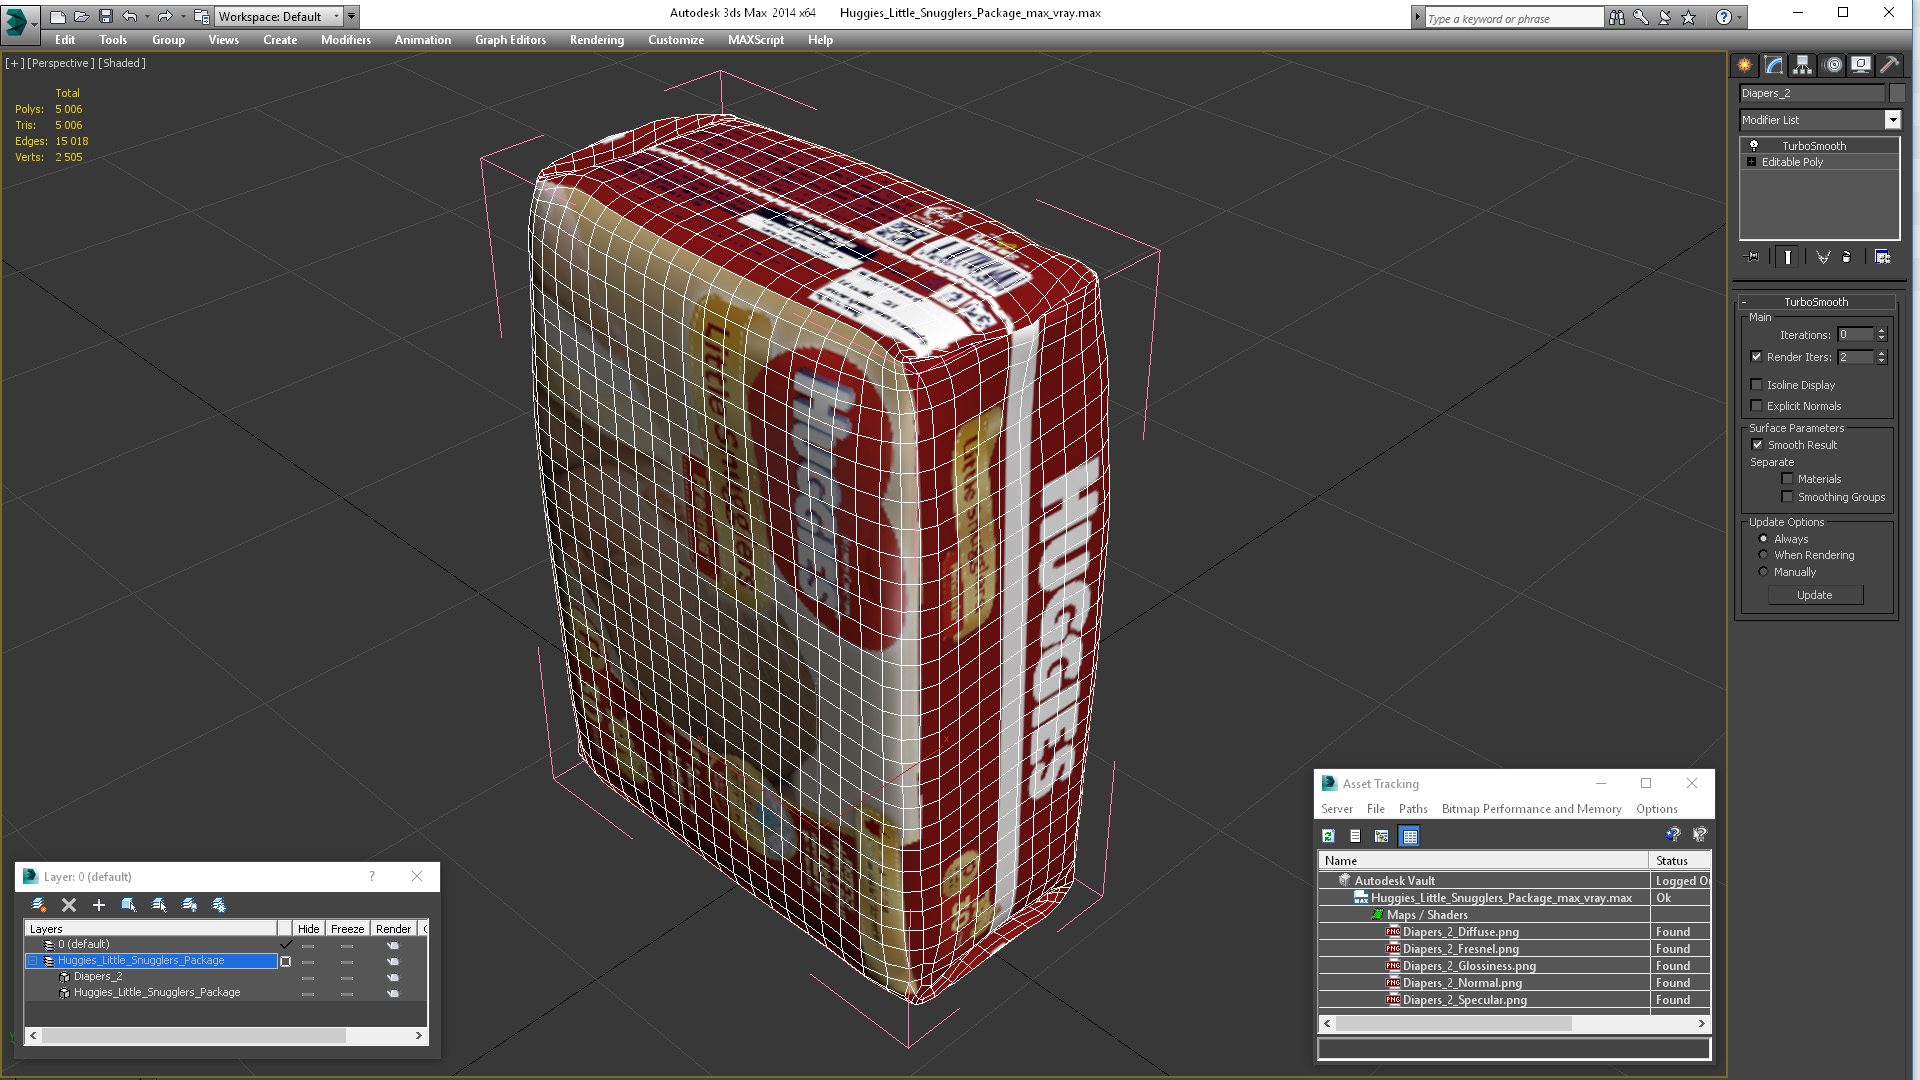Image resolution: width=1920 pixels, height=1080 pixels.
Task: Open the Graph Editors menu
Action: pyautogui.click(x=510, y=40)
